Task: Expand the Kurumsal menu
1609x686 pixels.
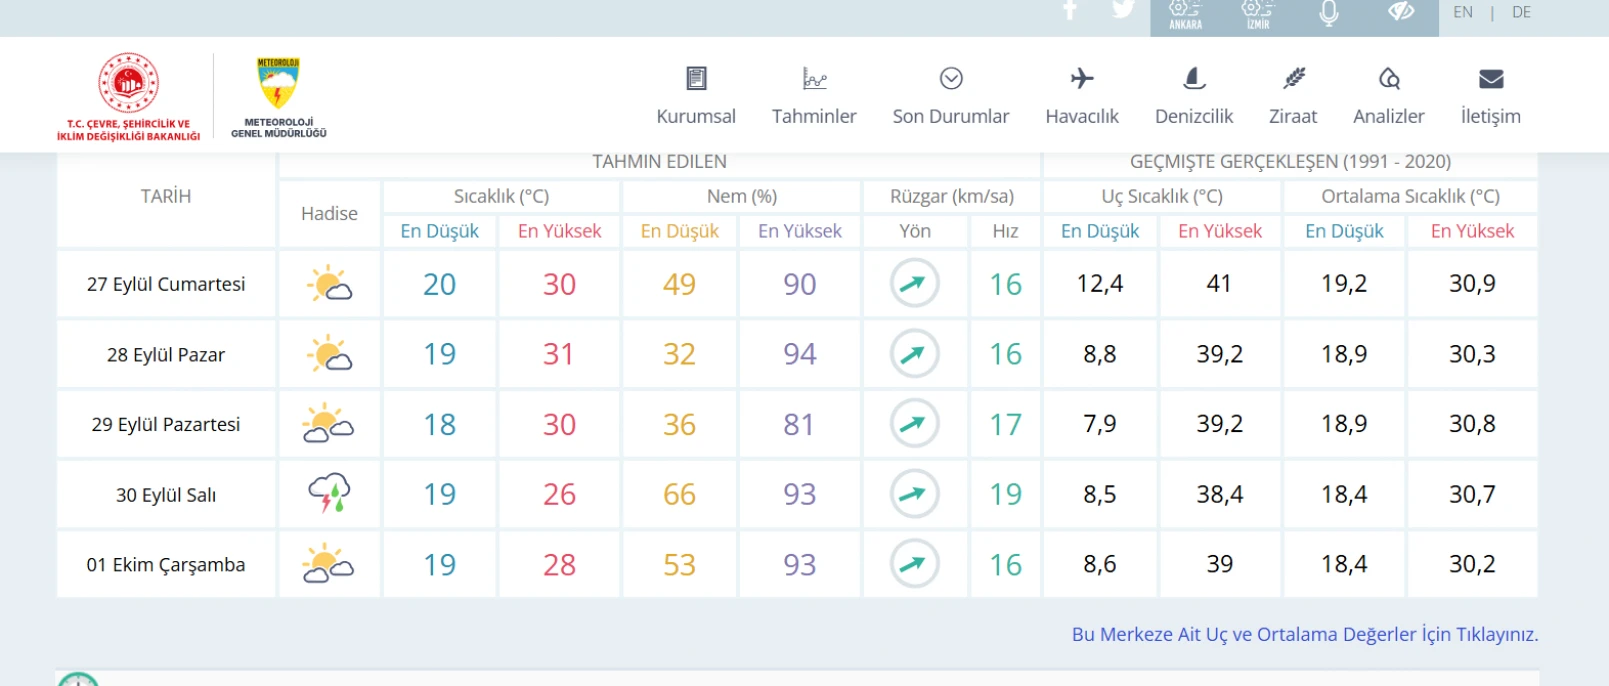Action: [x=696, y=96]
